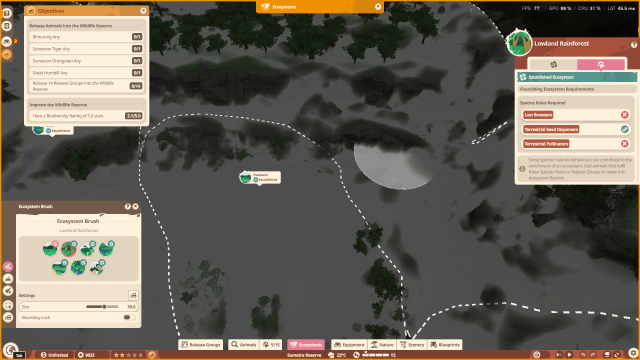Click the 5/15 animal count button
The image size is (640, 360).
pyautogui.click(x=271, y=344)
